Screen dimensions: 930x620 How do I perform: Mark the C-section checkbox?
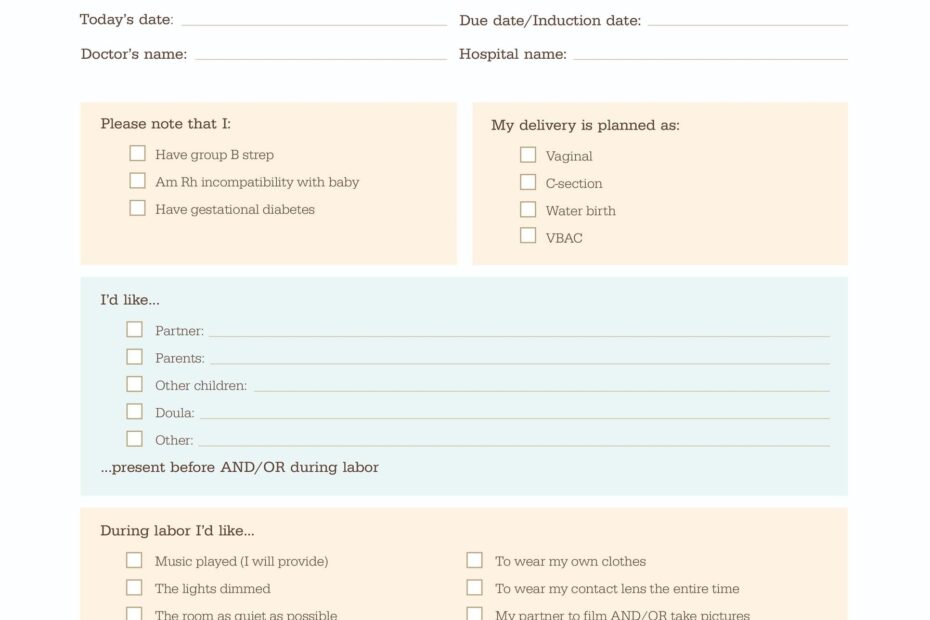point(528,182)
